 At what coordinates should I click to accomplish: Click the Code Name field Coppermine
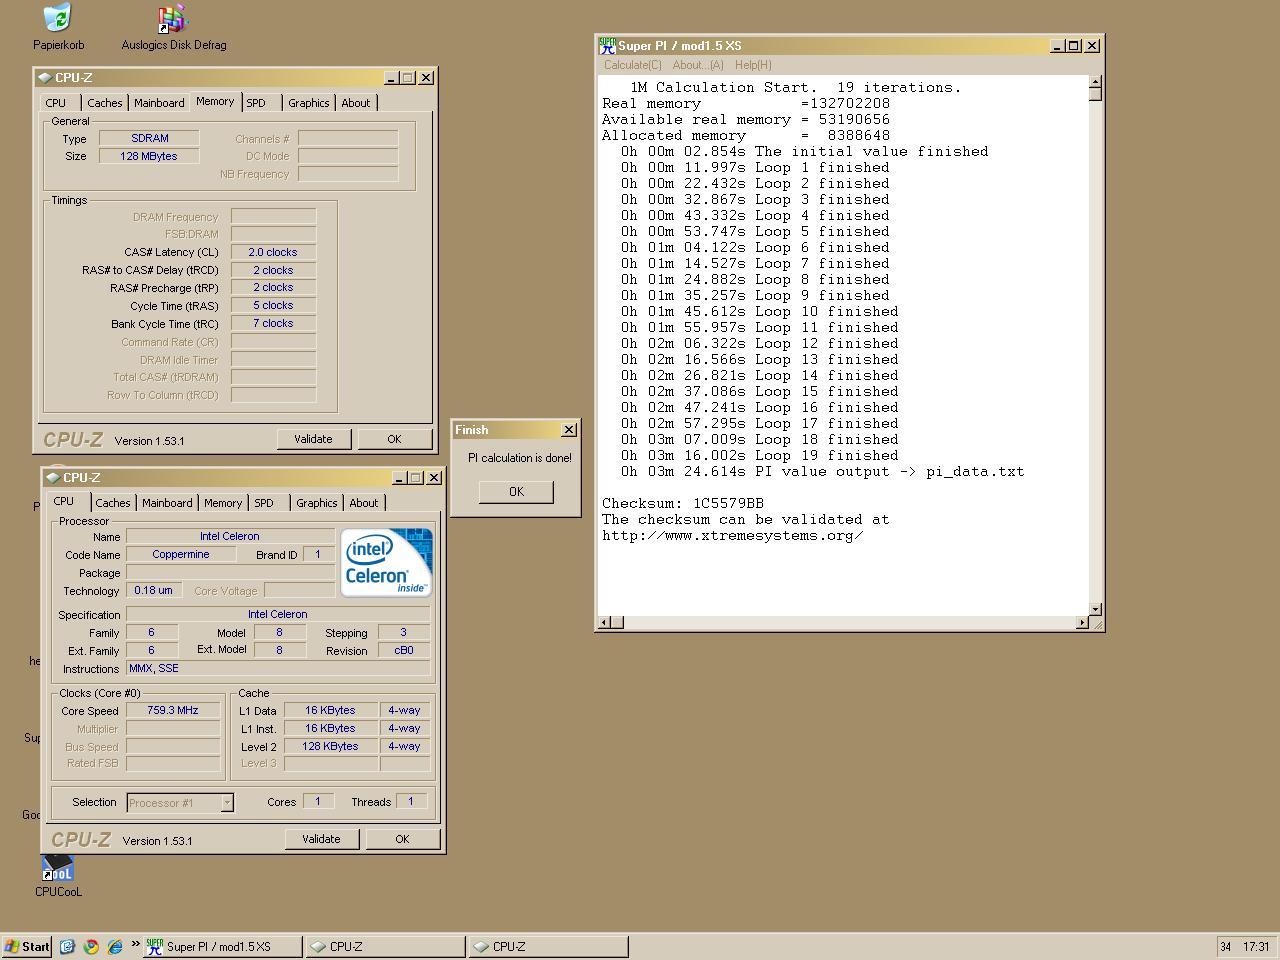point(181,554)
